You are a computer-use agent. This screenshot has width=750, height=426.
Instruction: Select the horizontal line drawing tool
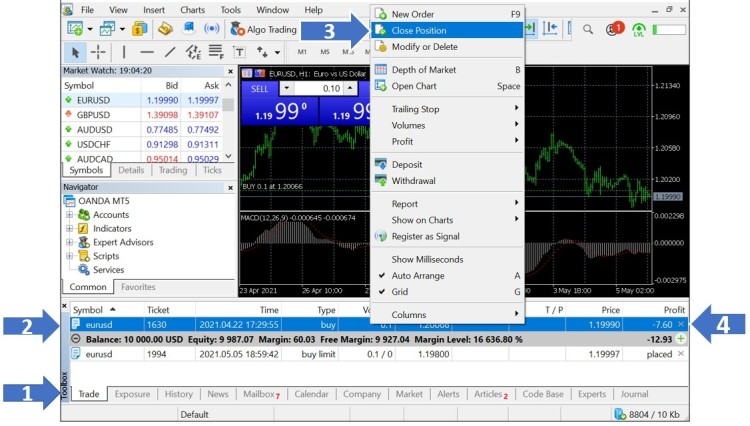click(x=147, y=51)
